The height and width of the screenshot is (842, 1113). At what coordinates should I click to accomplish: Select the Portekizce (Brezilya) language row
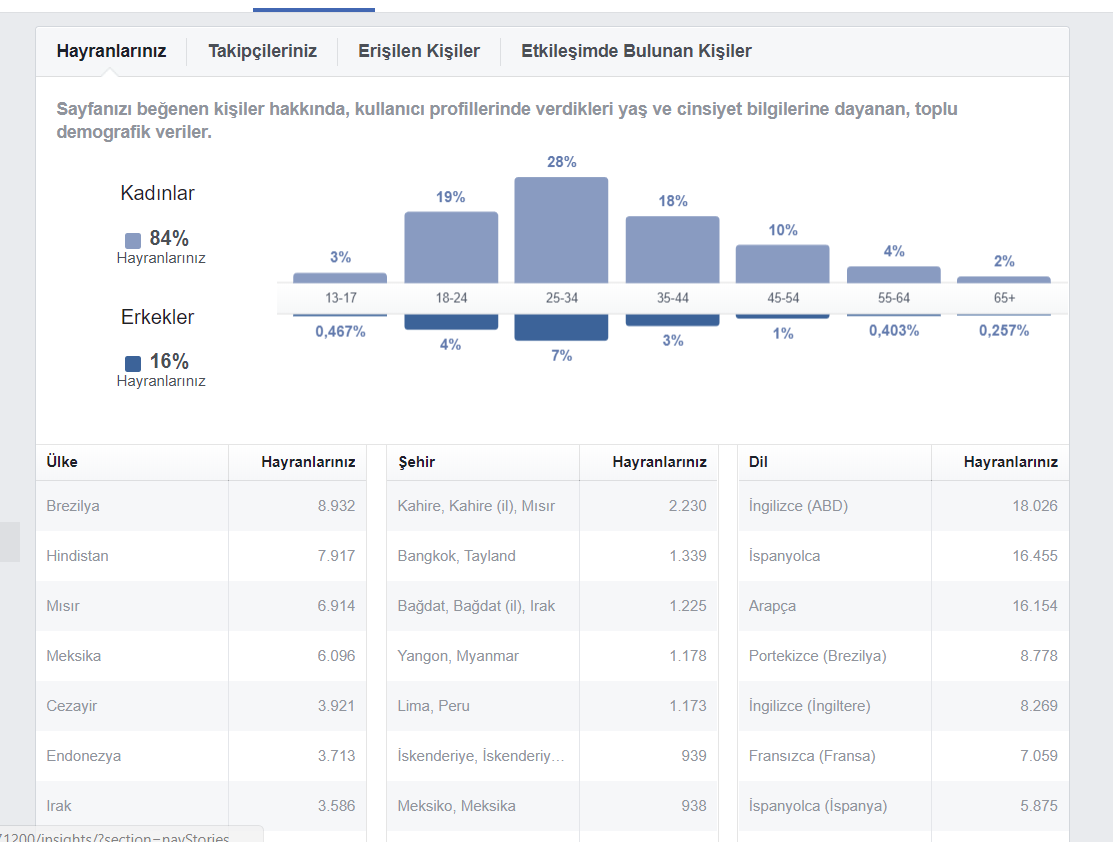click(904, 656)
